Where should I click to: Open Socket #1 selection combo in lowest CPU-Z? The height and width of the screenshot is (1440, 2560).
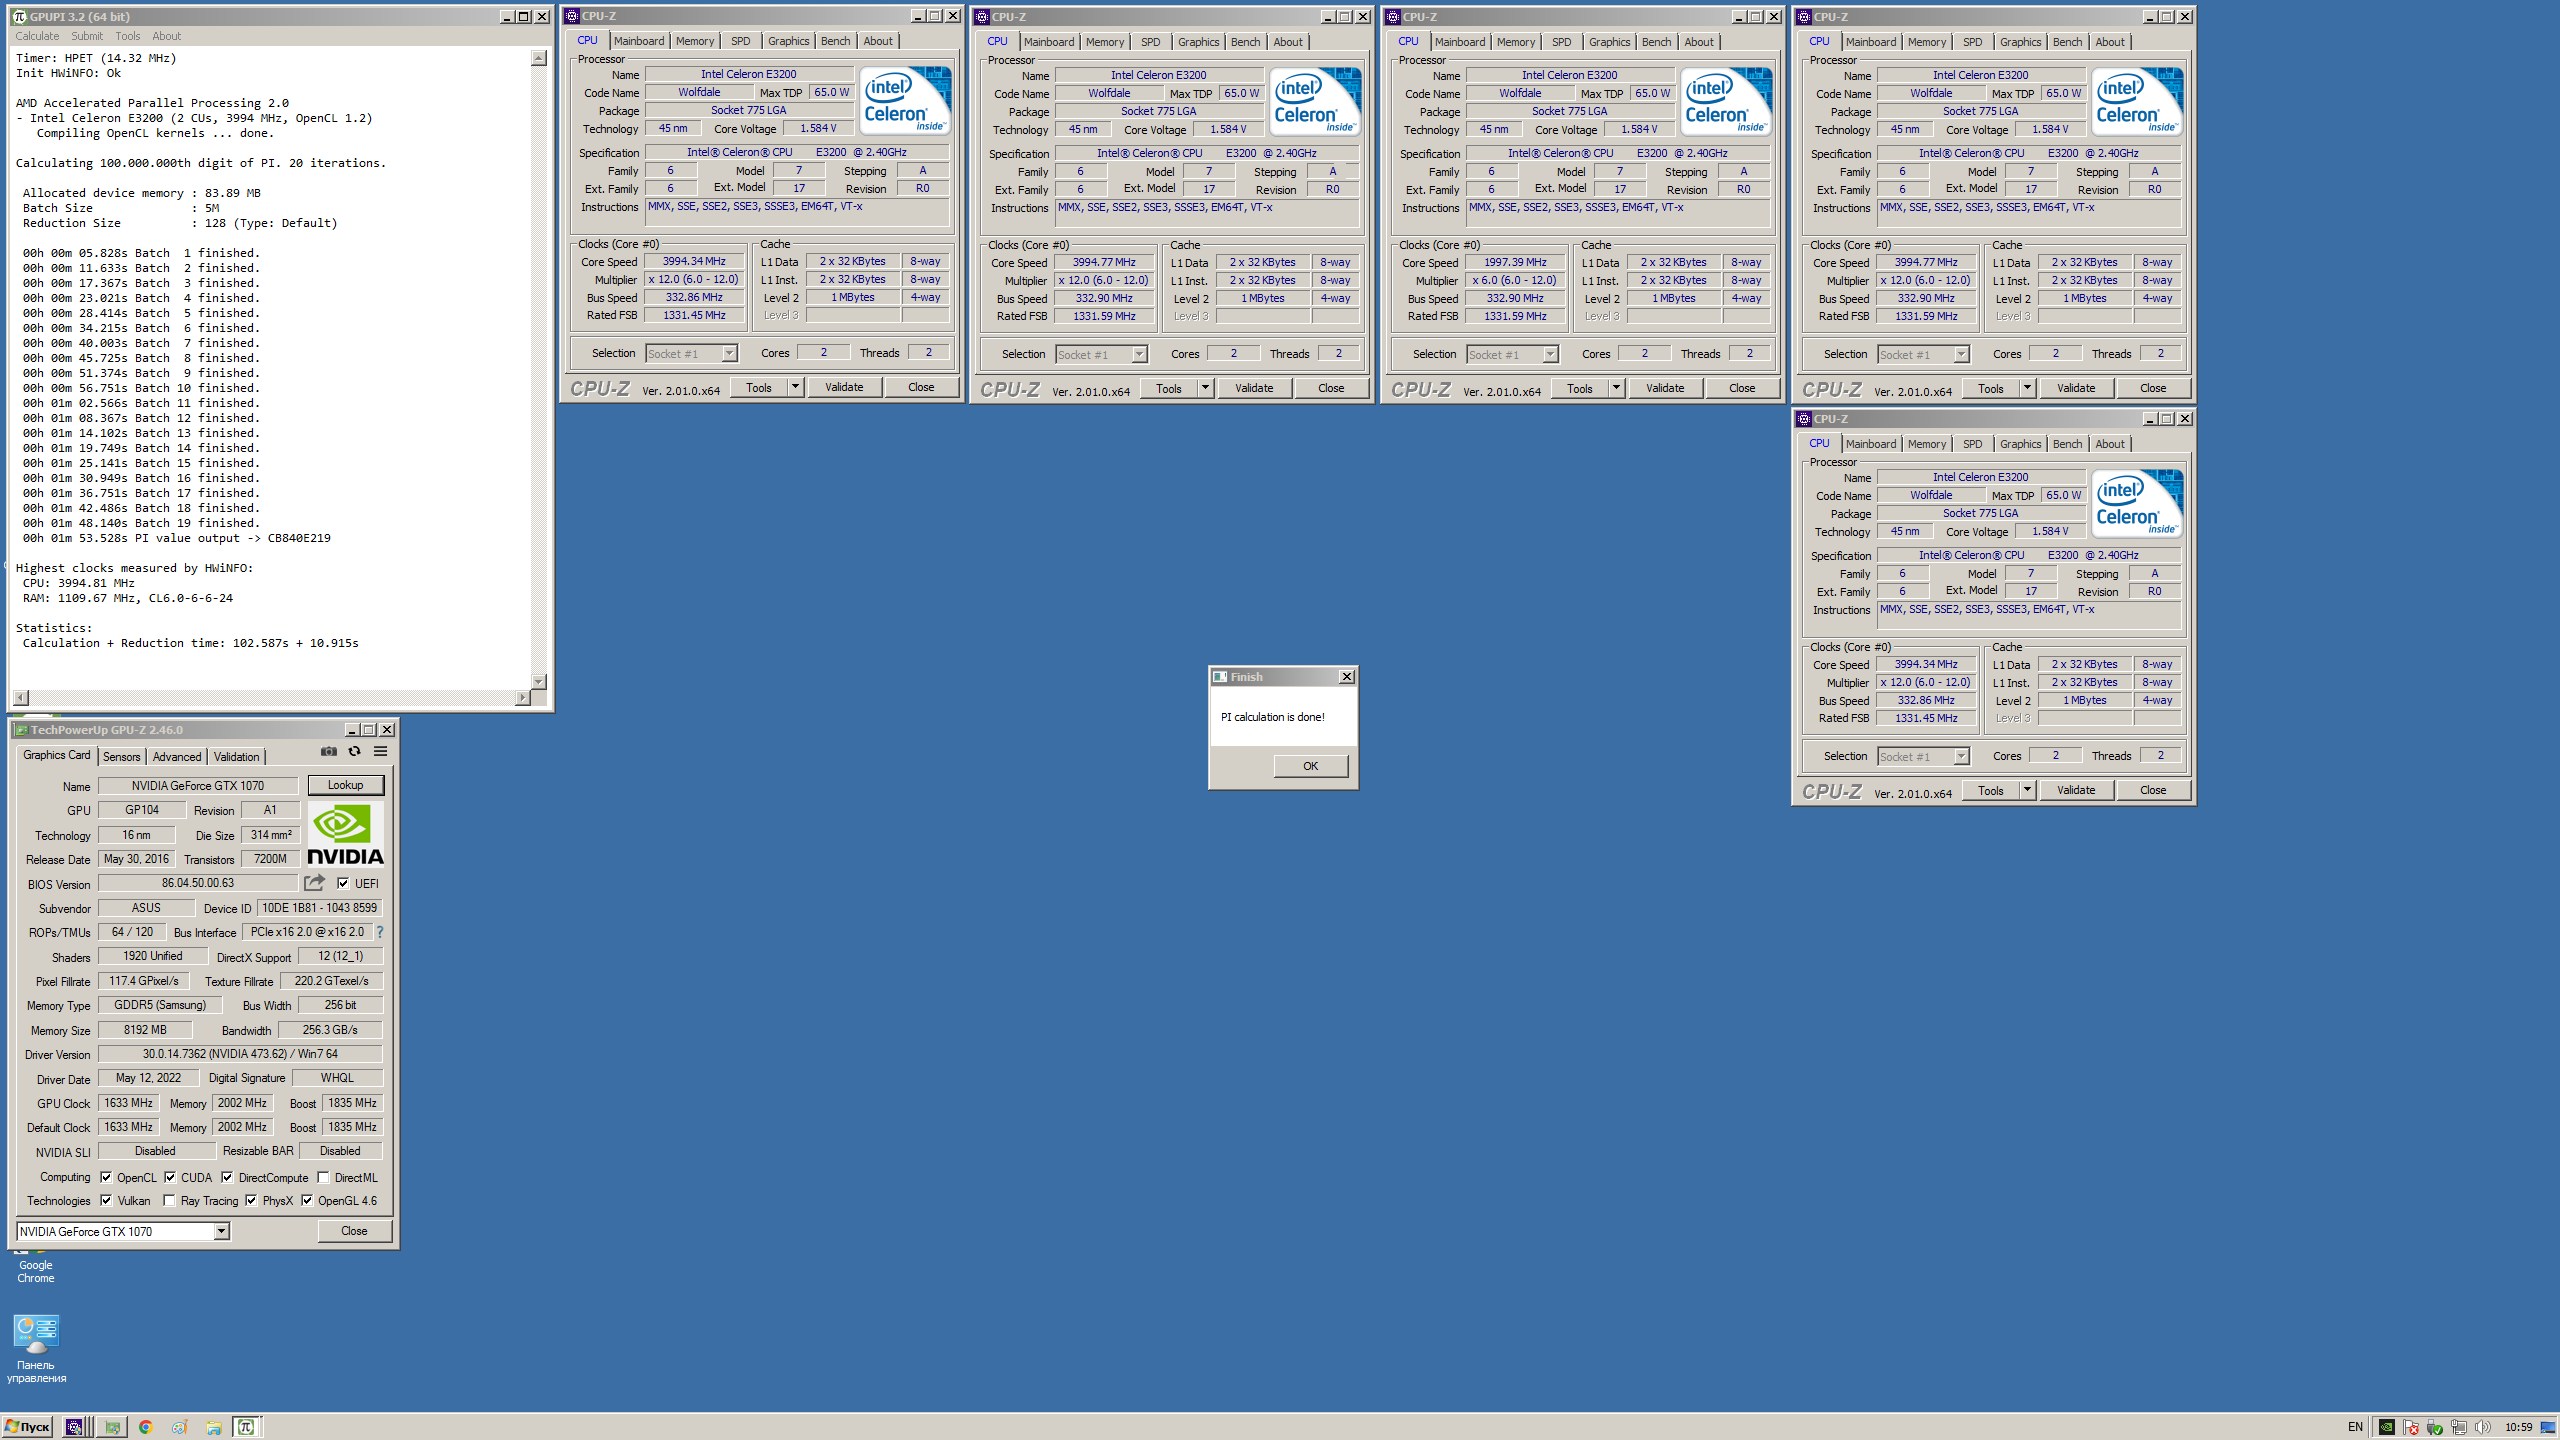pyautogui.click(x=1923, y=756)
